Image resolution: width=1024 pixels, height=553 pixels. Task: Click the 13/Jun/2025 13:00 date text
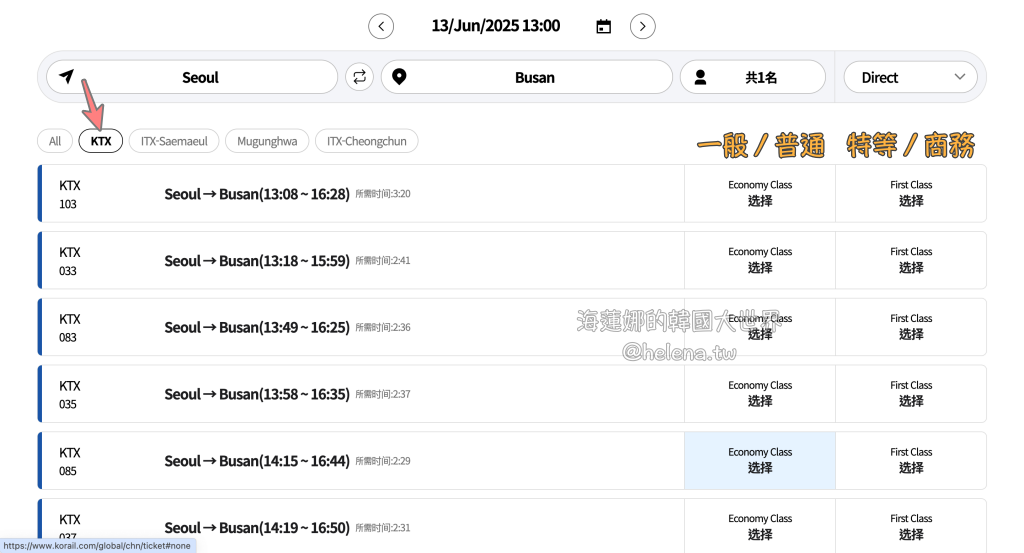[496, 26]
